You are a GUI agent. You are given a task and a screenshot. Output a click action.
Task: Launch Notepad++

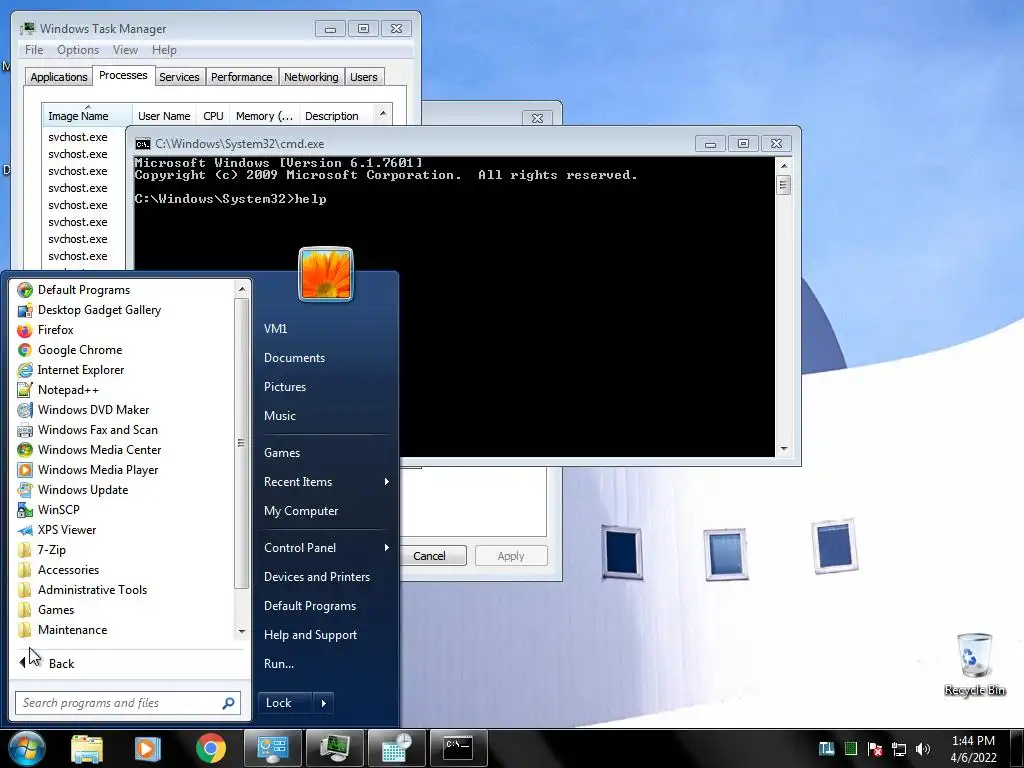(68, 390)
